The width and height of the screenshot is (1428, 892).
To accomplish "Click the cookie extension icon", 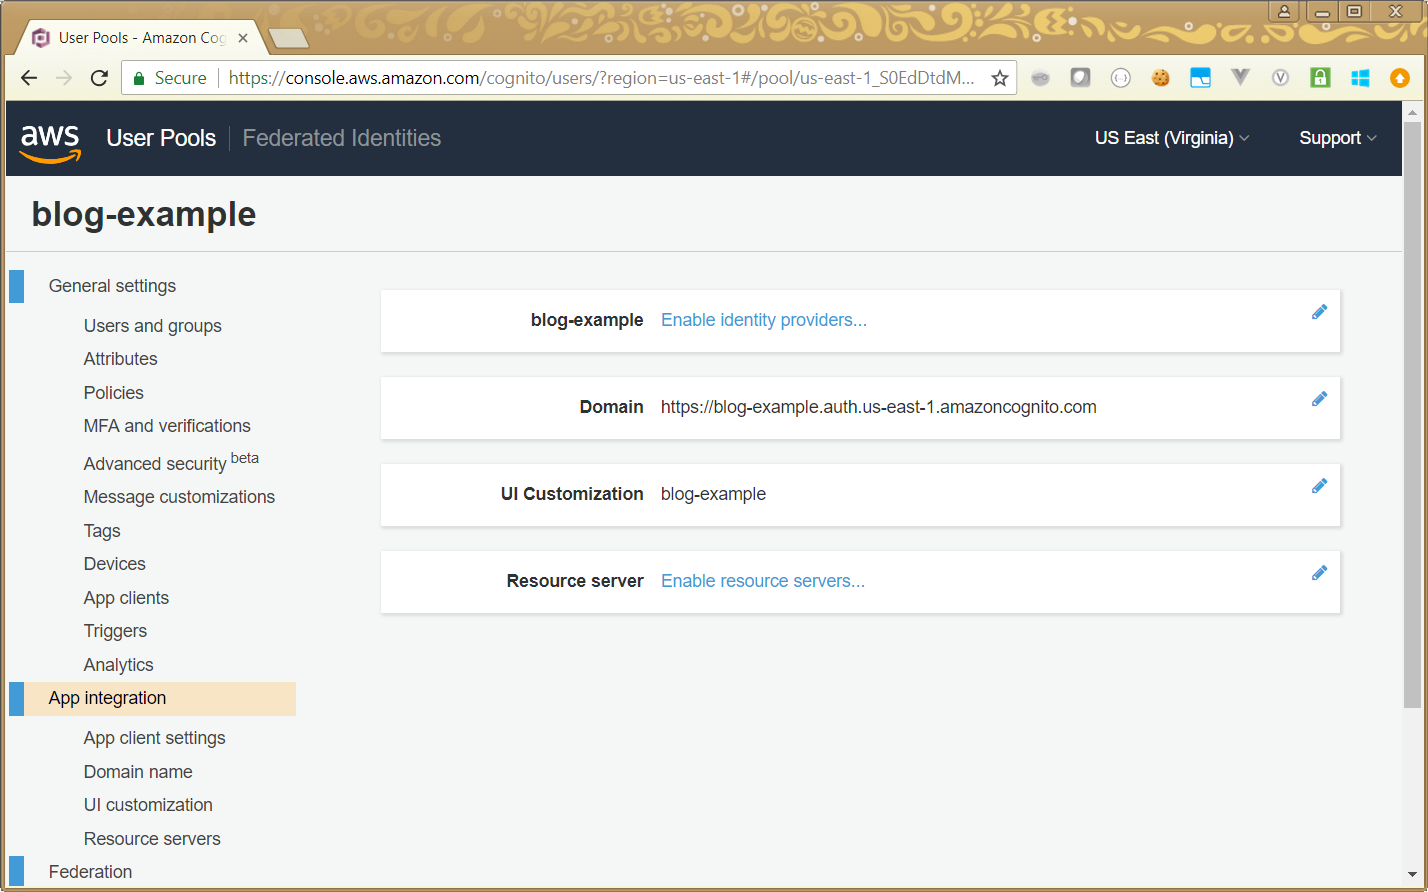I will tap(1160, 78).
